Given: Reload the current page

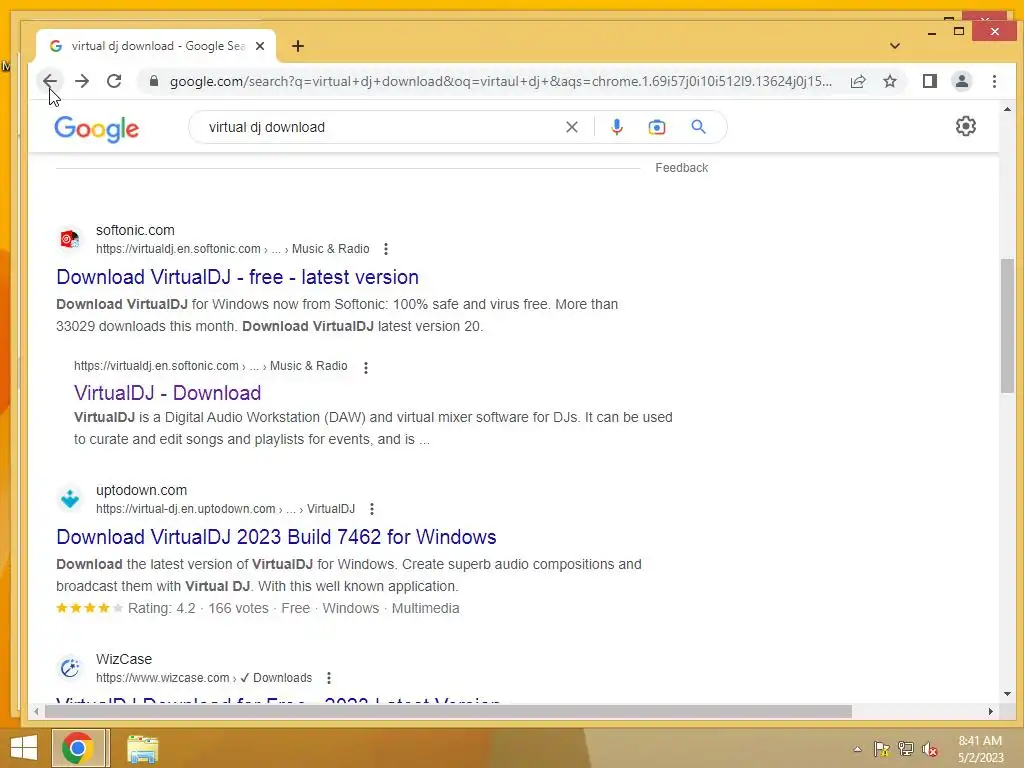Looking at the screenshot, I should [x=114, y=81].
